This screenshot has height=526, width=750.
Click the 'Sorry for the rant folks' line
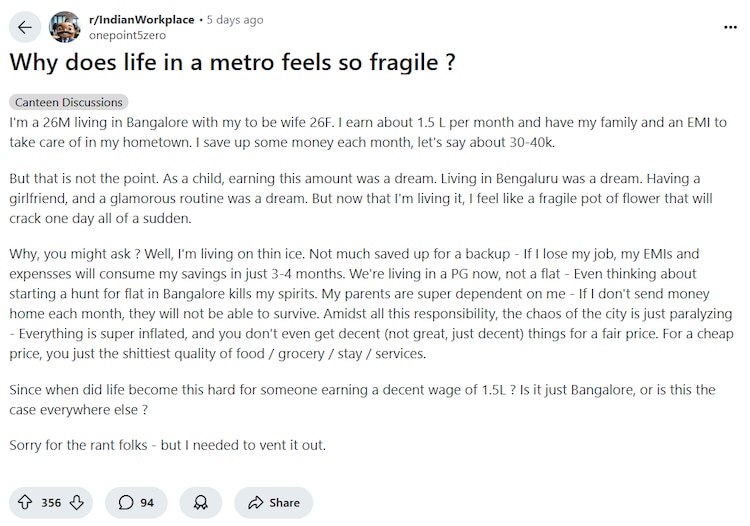click(168, 444)
